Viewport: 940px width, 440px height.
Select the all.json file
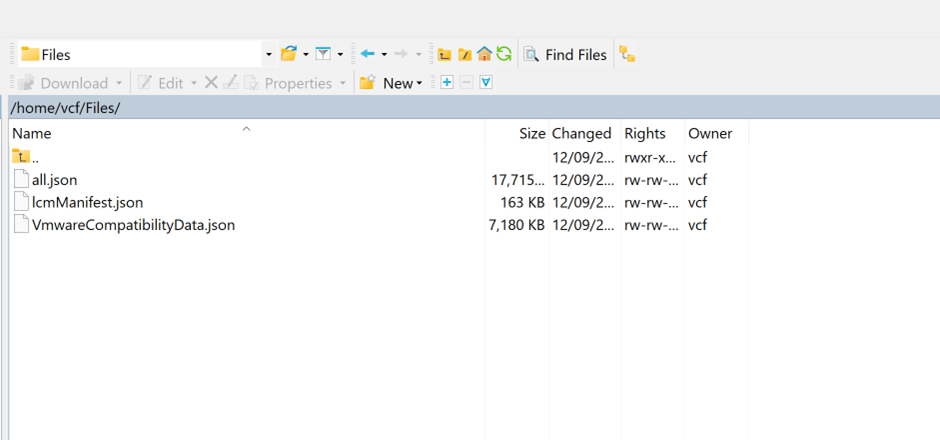pyautogui.click(x=54, y=180)
